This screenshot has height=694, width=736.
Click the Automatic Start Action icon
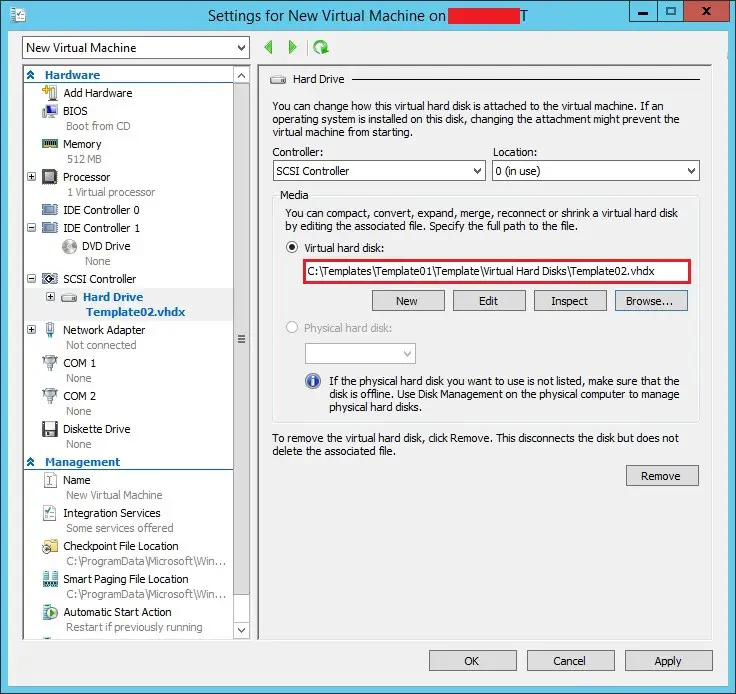click(x=50, y=612)
